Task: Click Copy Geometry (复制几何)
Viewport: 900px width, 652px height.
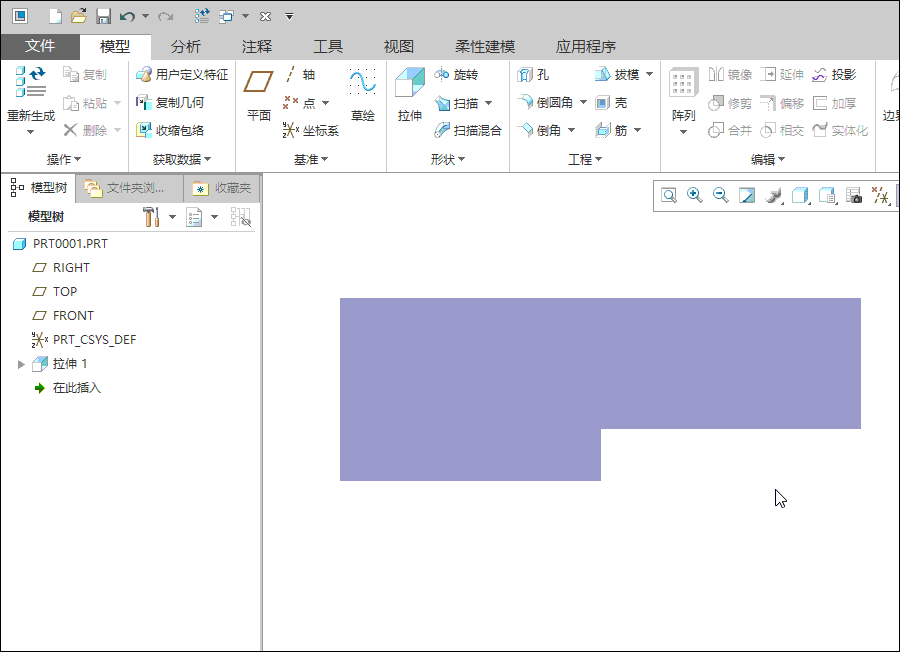Action: click(x=170, y=103)
